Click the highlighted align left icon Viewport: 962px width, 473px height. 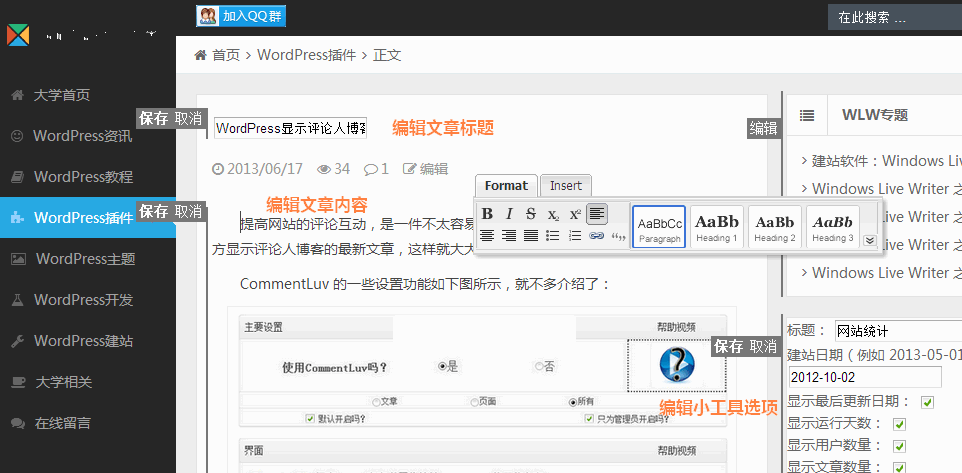pos(598,214)
